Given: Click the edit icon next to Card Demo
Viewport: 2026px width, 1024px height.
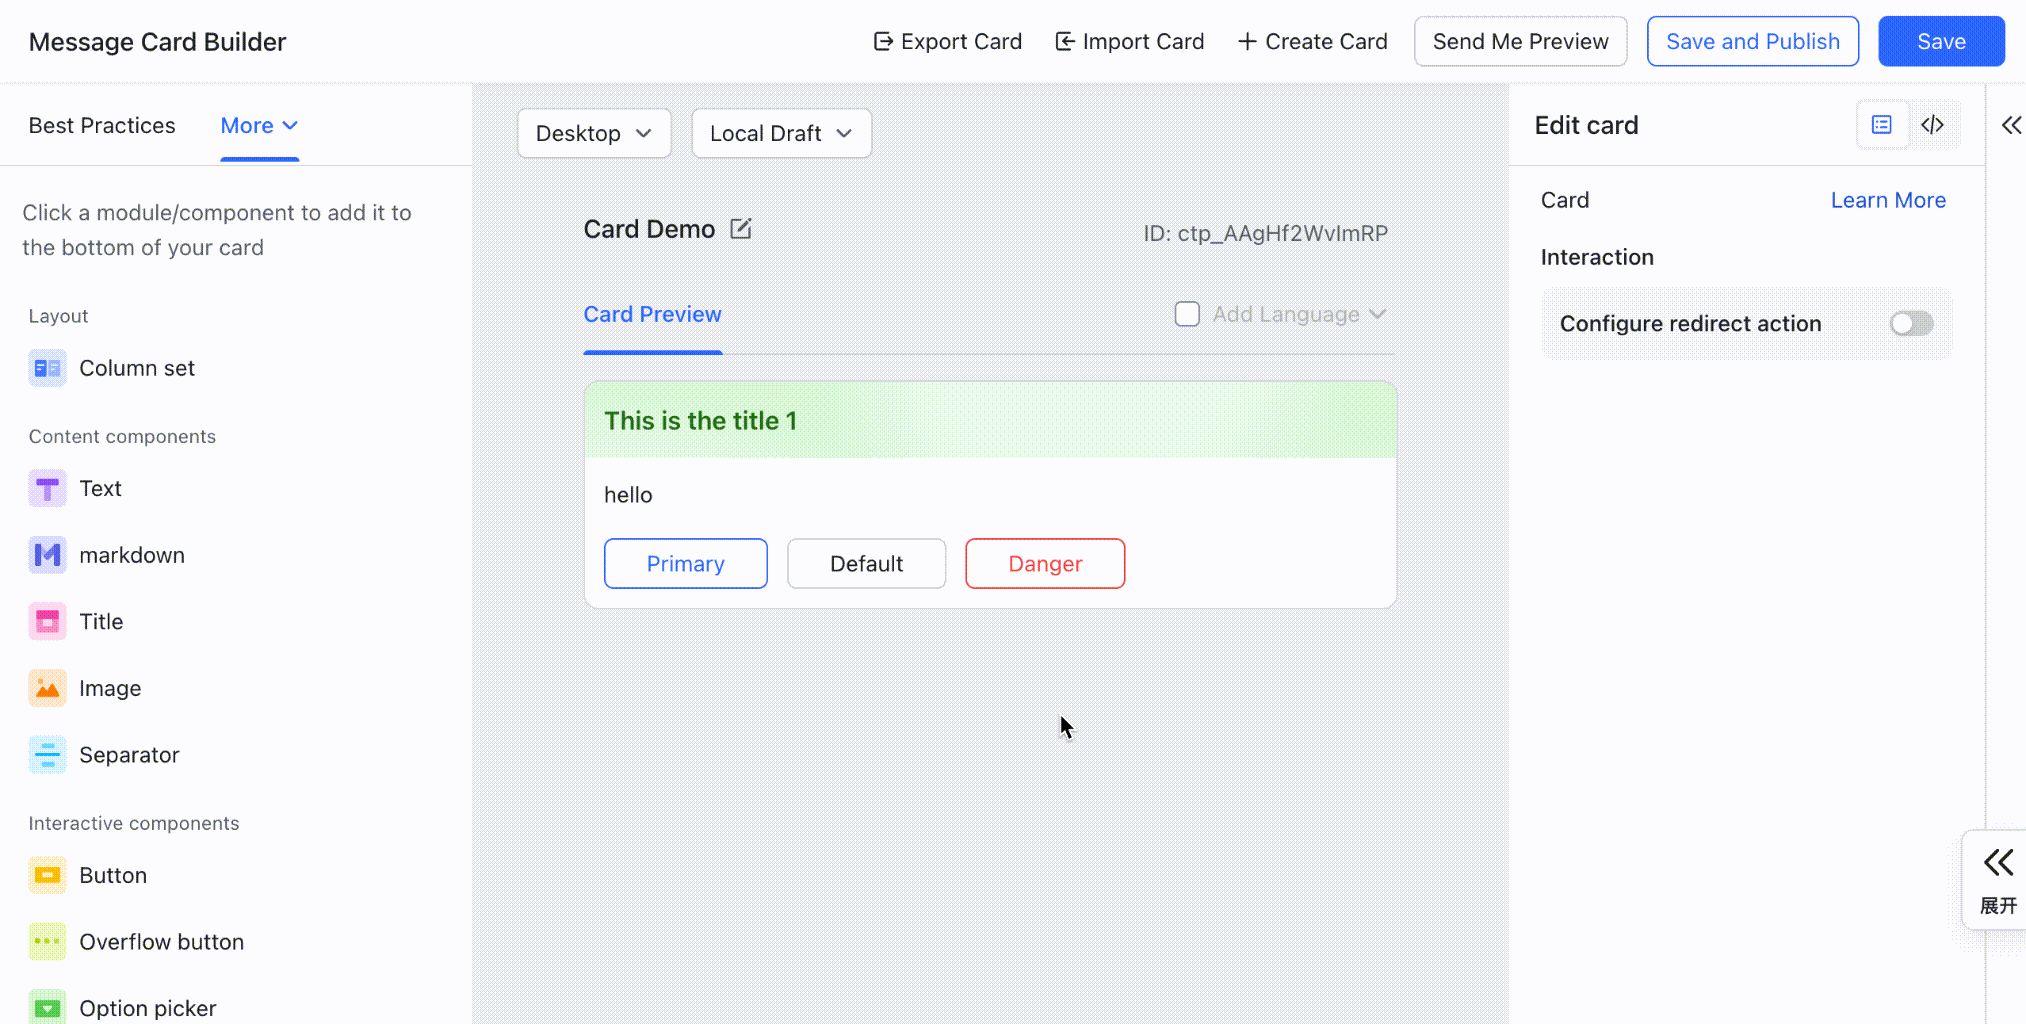Looking at the screenshot, I should point(740,229).
